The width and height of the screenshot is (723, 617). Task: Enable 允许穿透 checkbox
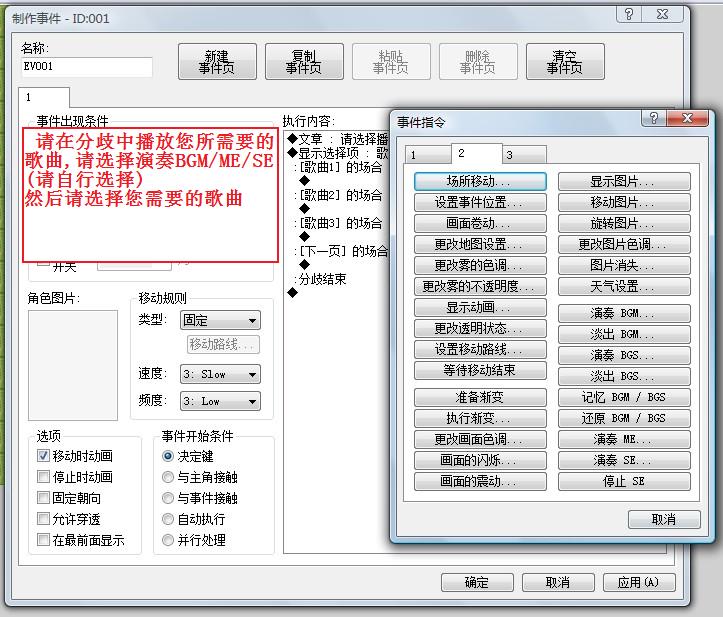pos(43,519)
